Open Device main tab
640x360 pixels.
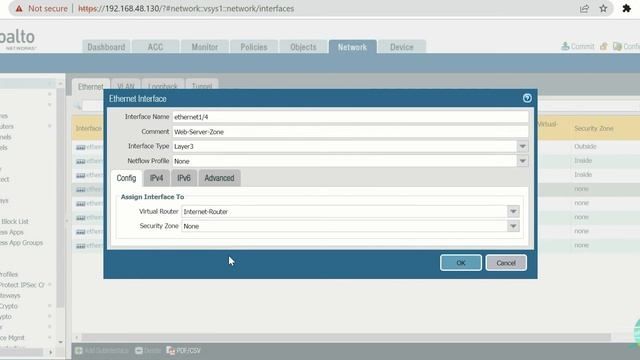pos(402,47)
